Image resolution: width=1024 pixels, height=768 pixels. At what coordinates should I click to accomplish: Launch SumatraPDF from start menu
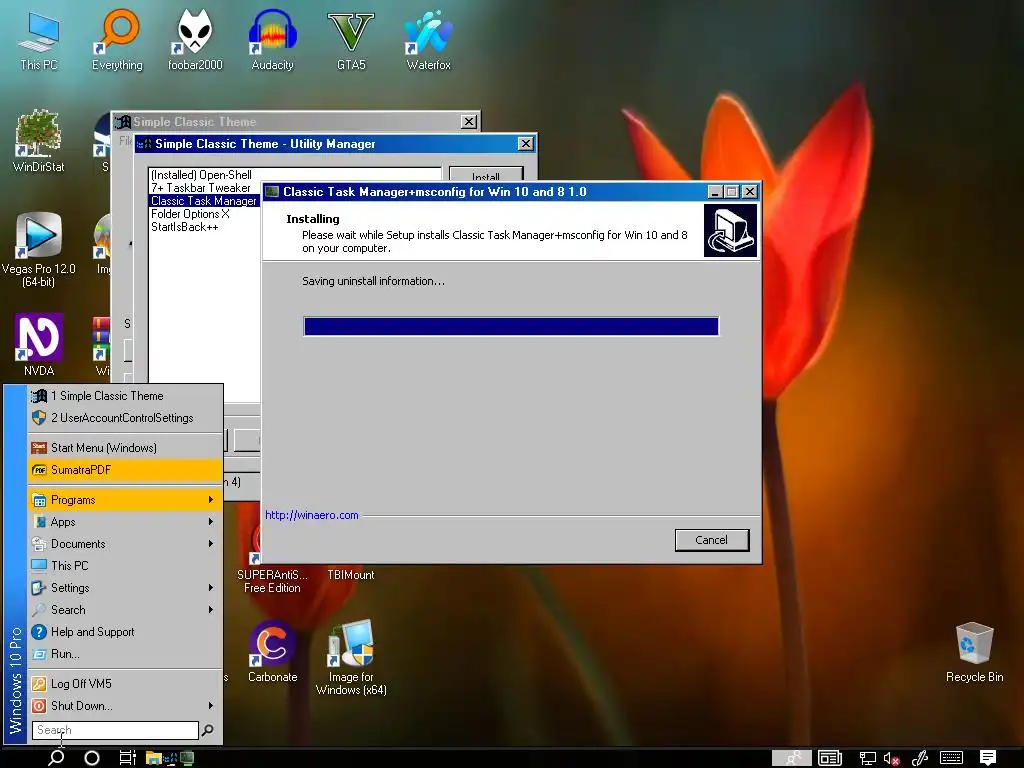pos(125,470)
